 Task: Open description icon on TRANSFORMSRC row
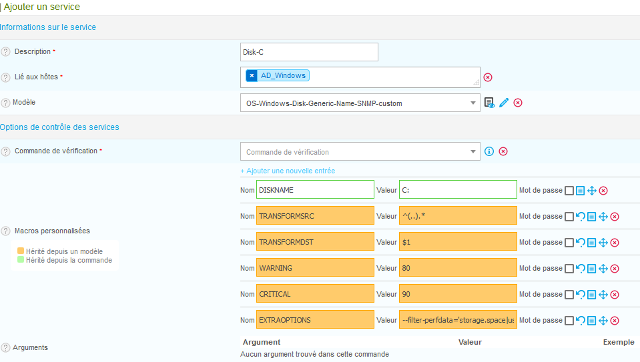coord(591,217)
